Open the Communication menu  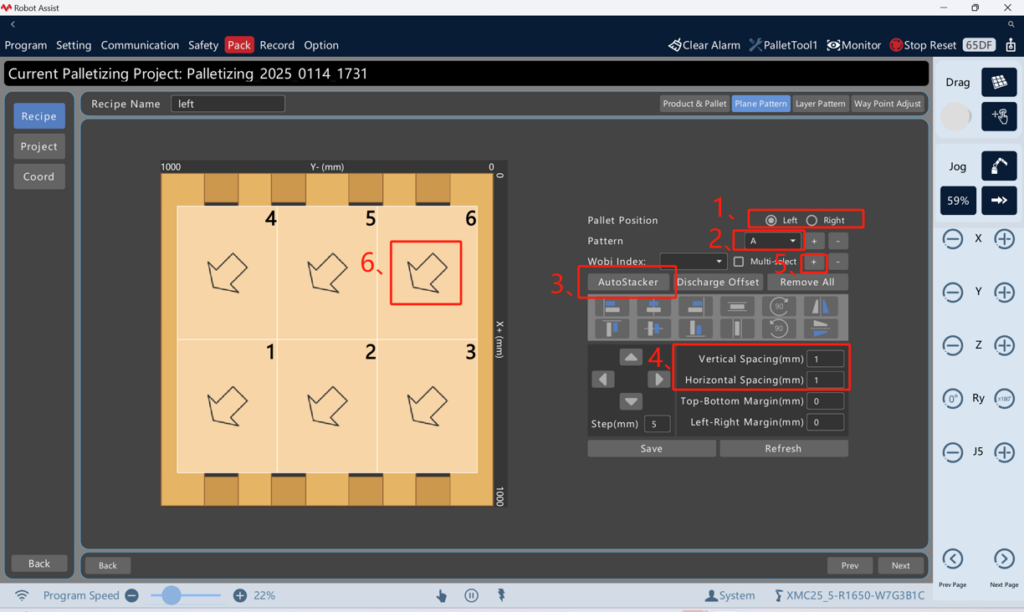click(140, 45)
